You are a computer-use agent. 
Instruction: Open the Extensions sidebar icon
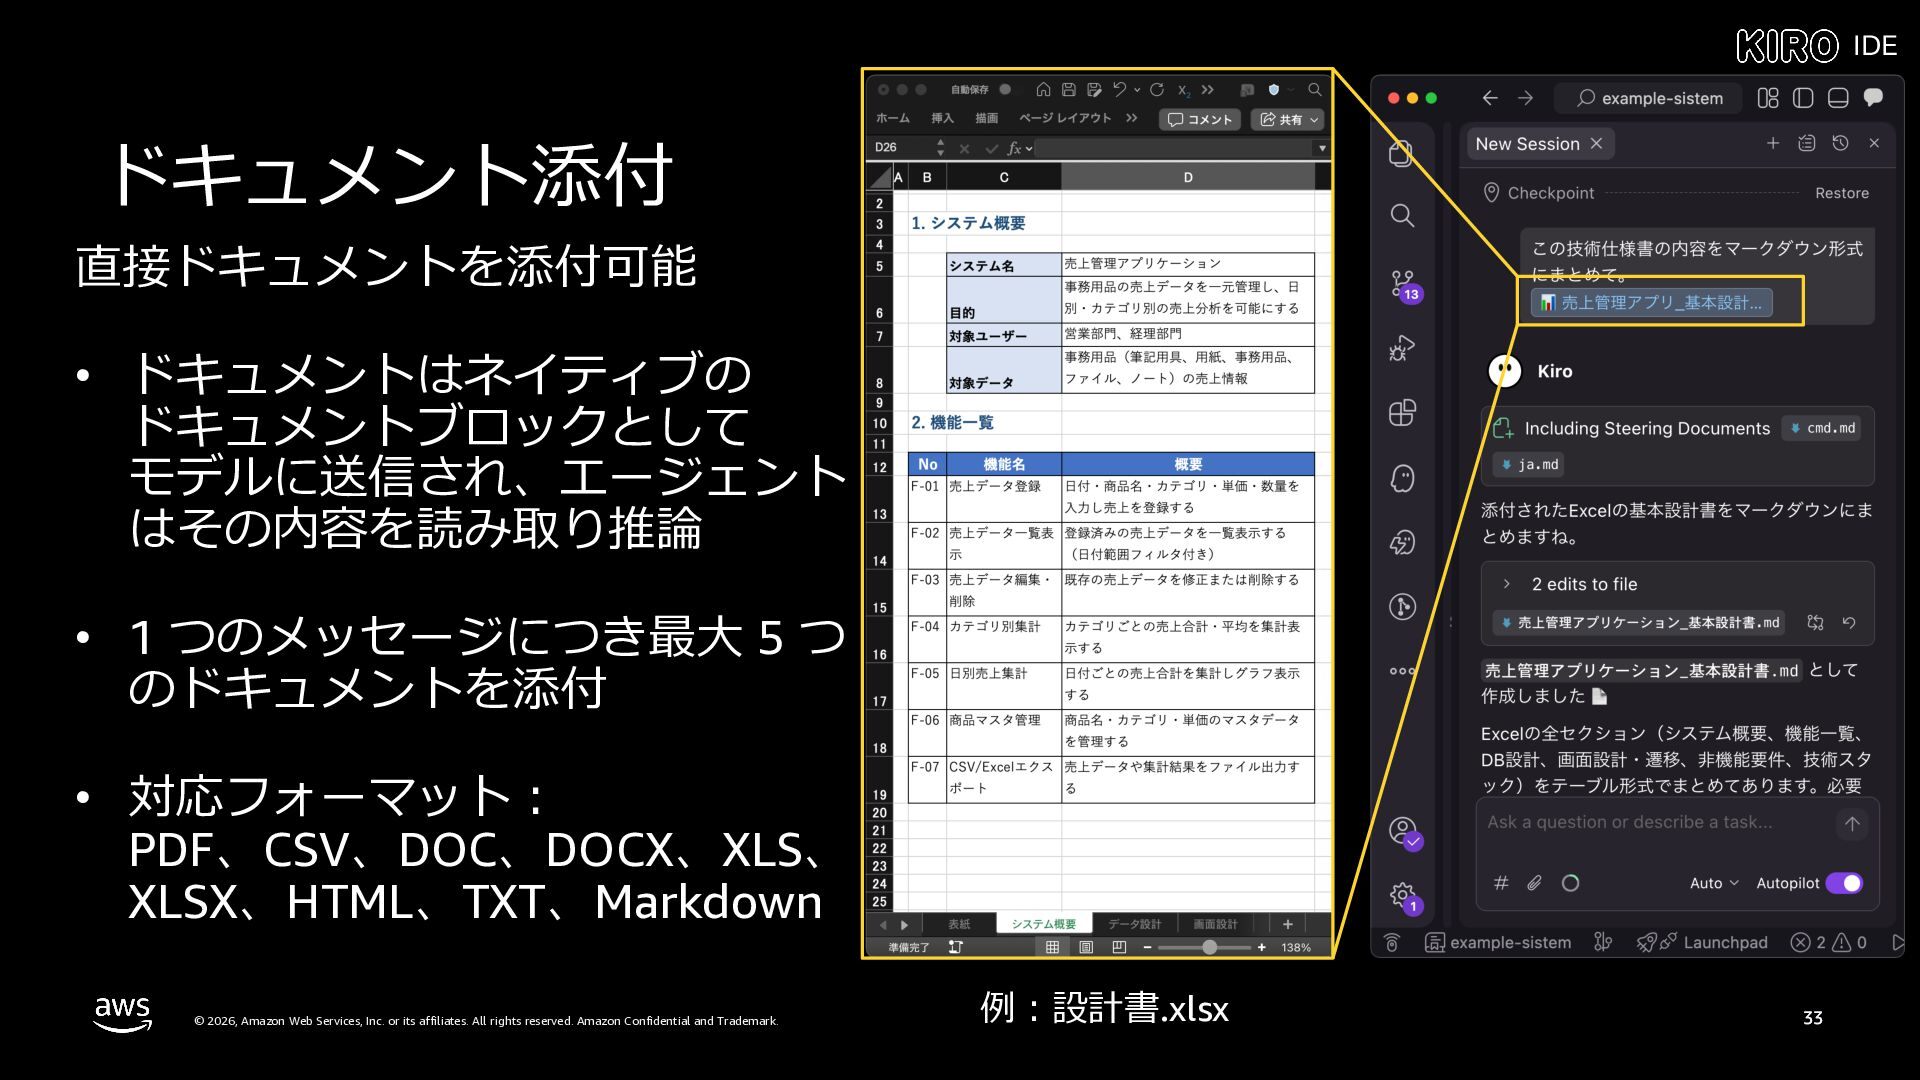[x=1402, y=412]
